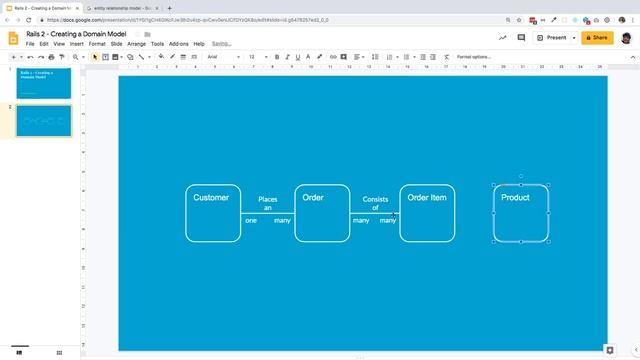
Task: Open the Add-ons menu
Action: click(x=179, y=44)
